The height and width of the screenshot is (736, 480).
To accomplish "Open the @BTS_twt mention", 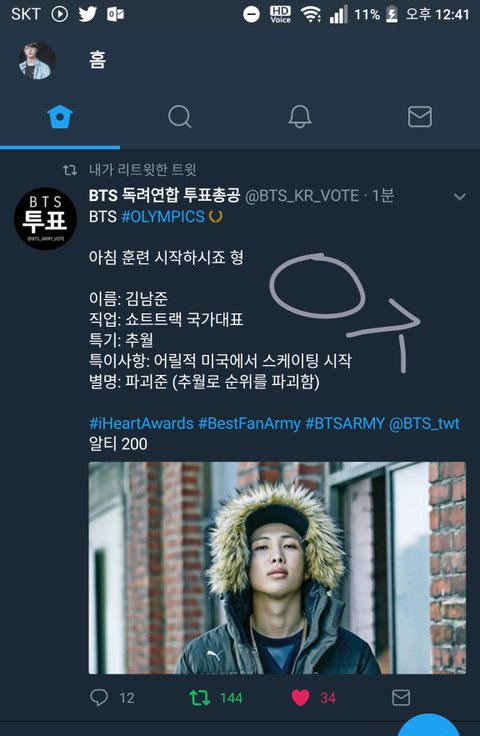I will click(x=424, y=423).
